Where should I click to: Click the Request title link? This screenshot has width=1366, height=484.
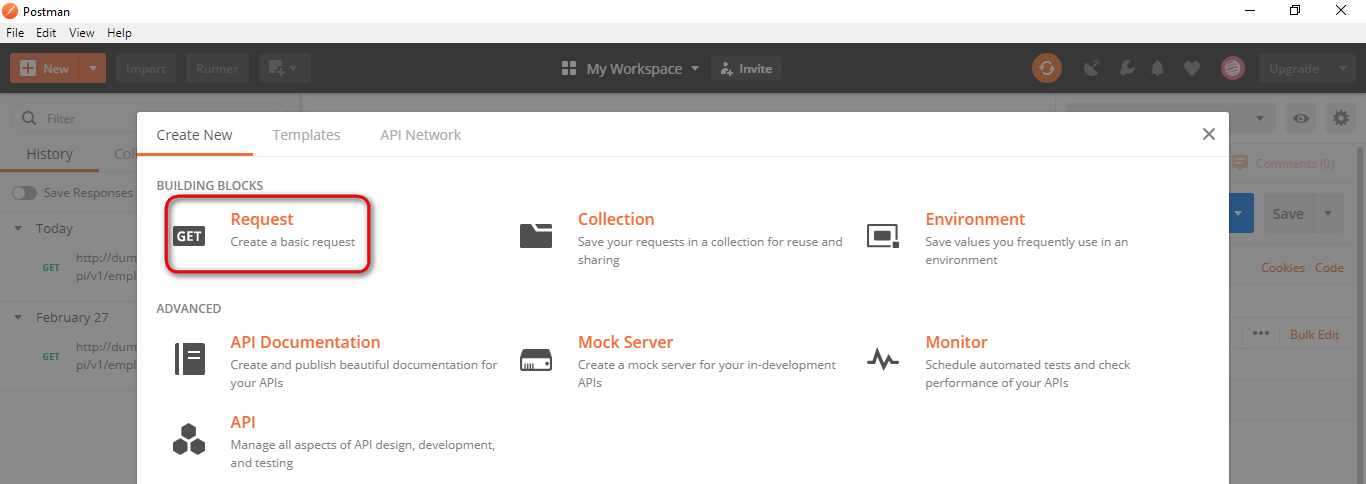pyautogui.click(x=262, y=219)
